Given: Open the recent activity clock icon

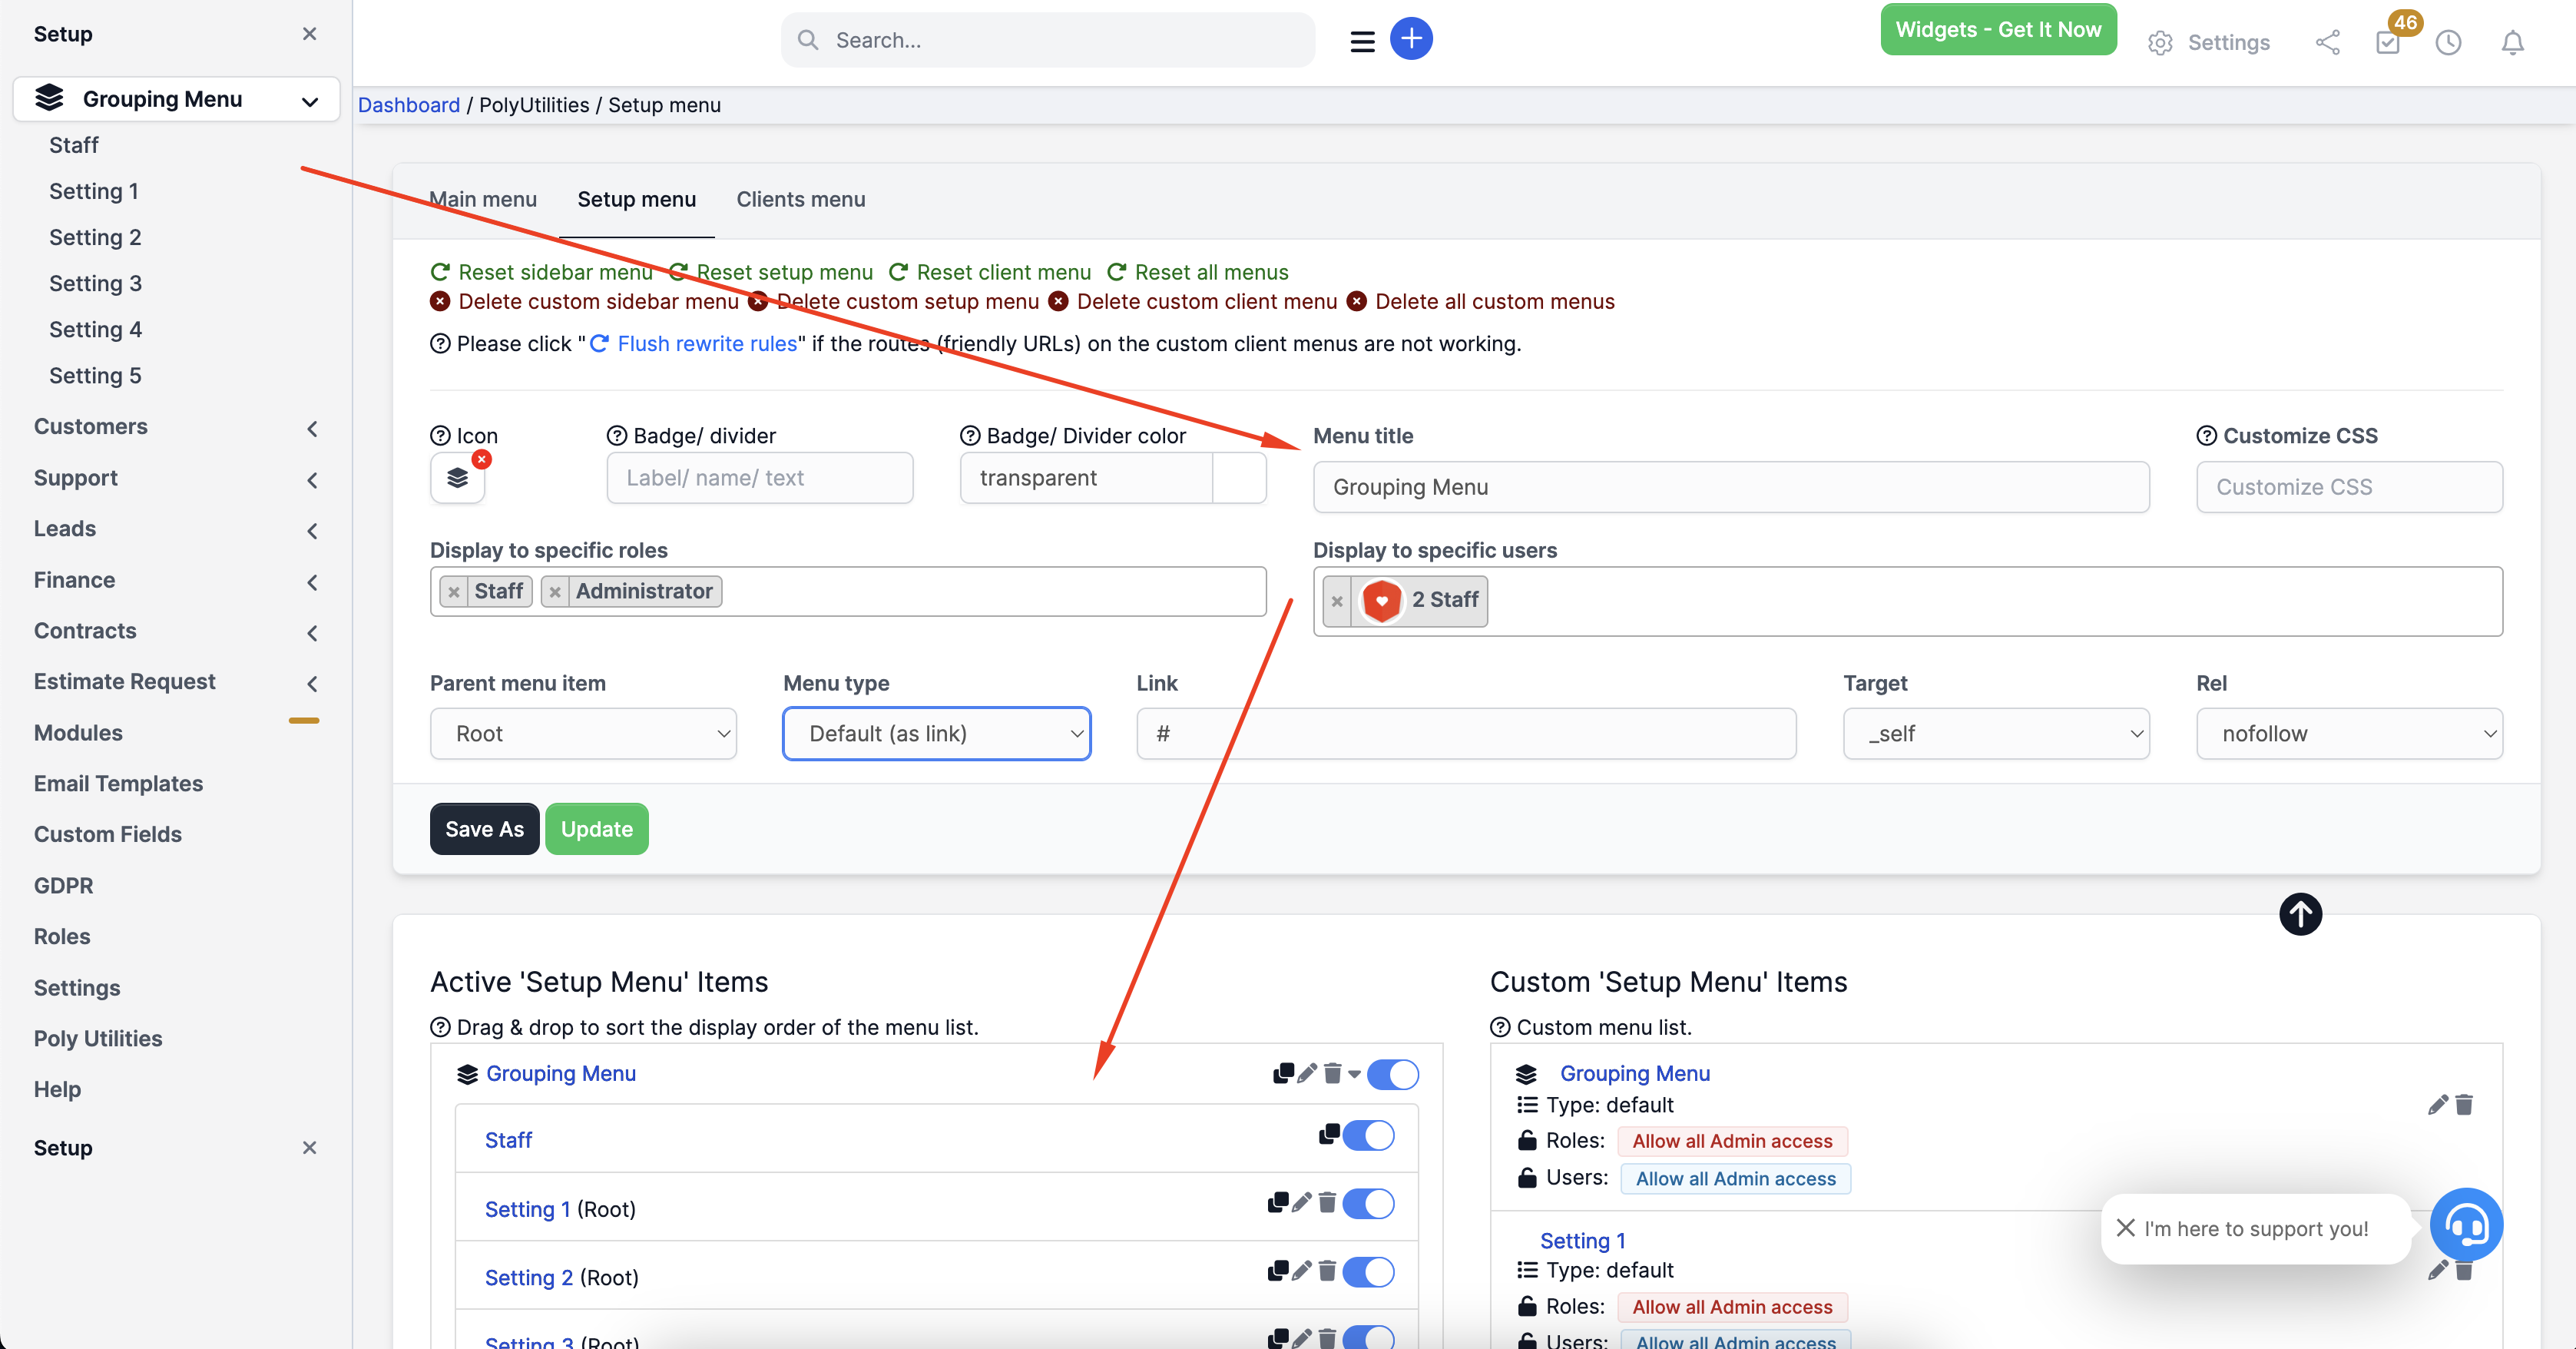Looking at the screenshot, I should click(2448, 43).
